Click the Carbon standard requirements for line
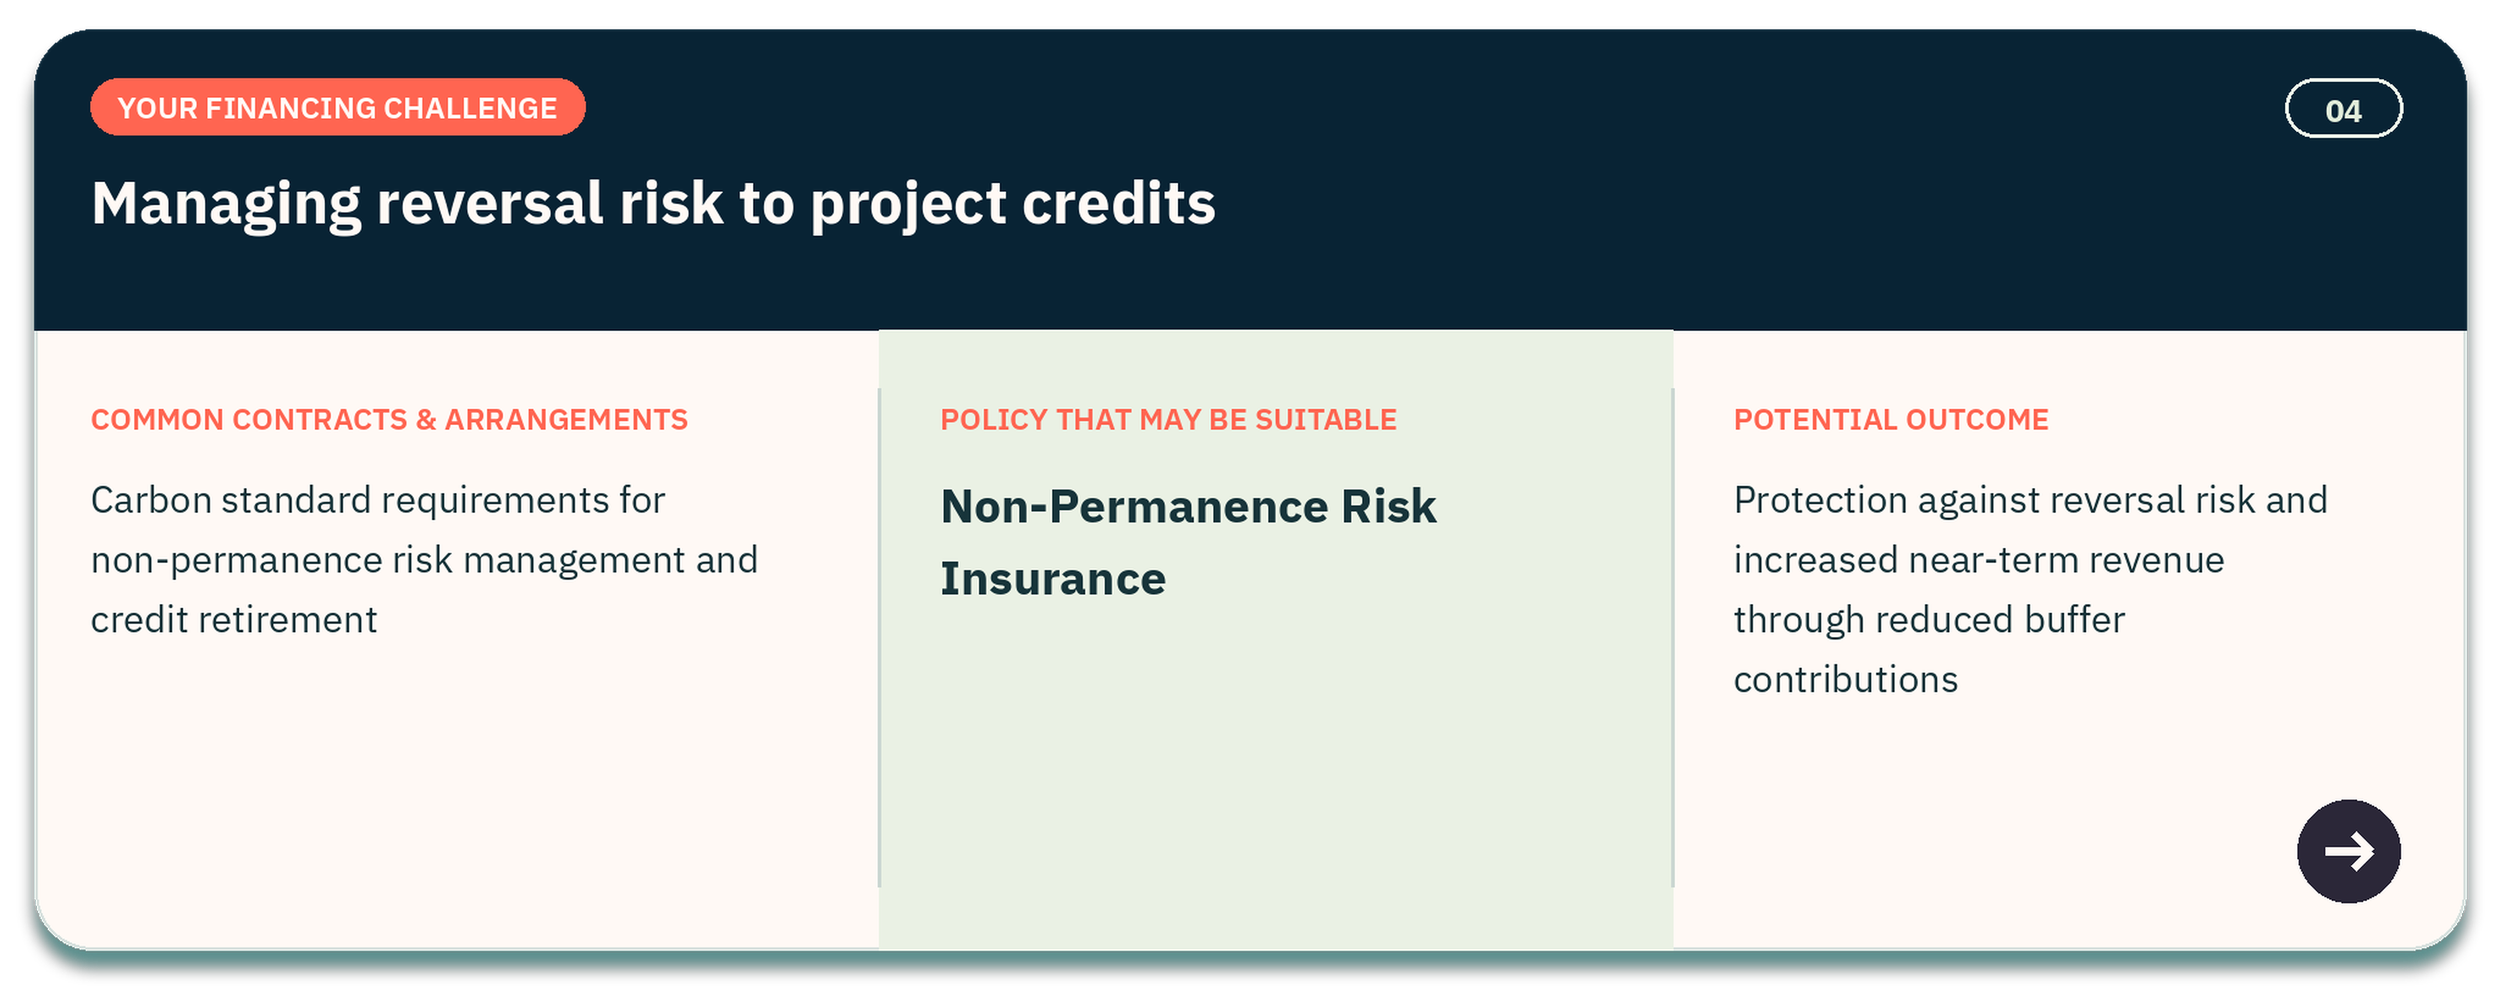 point(378,500)
